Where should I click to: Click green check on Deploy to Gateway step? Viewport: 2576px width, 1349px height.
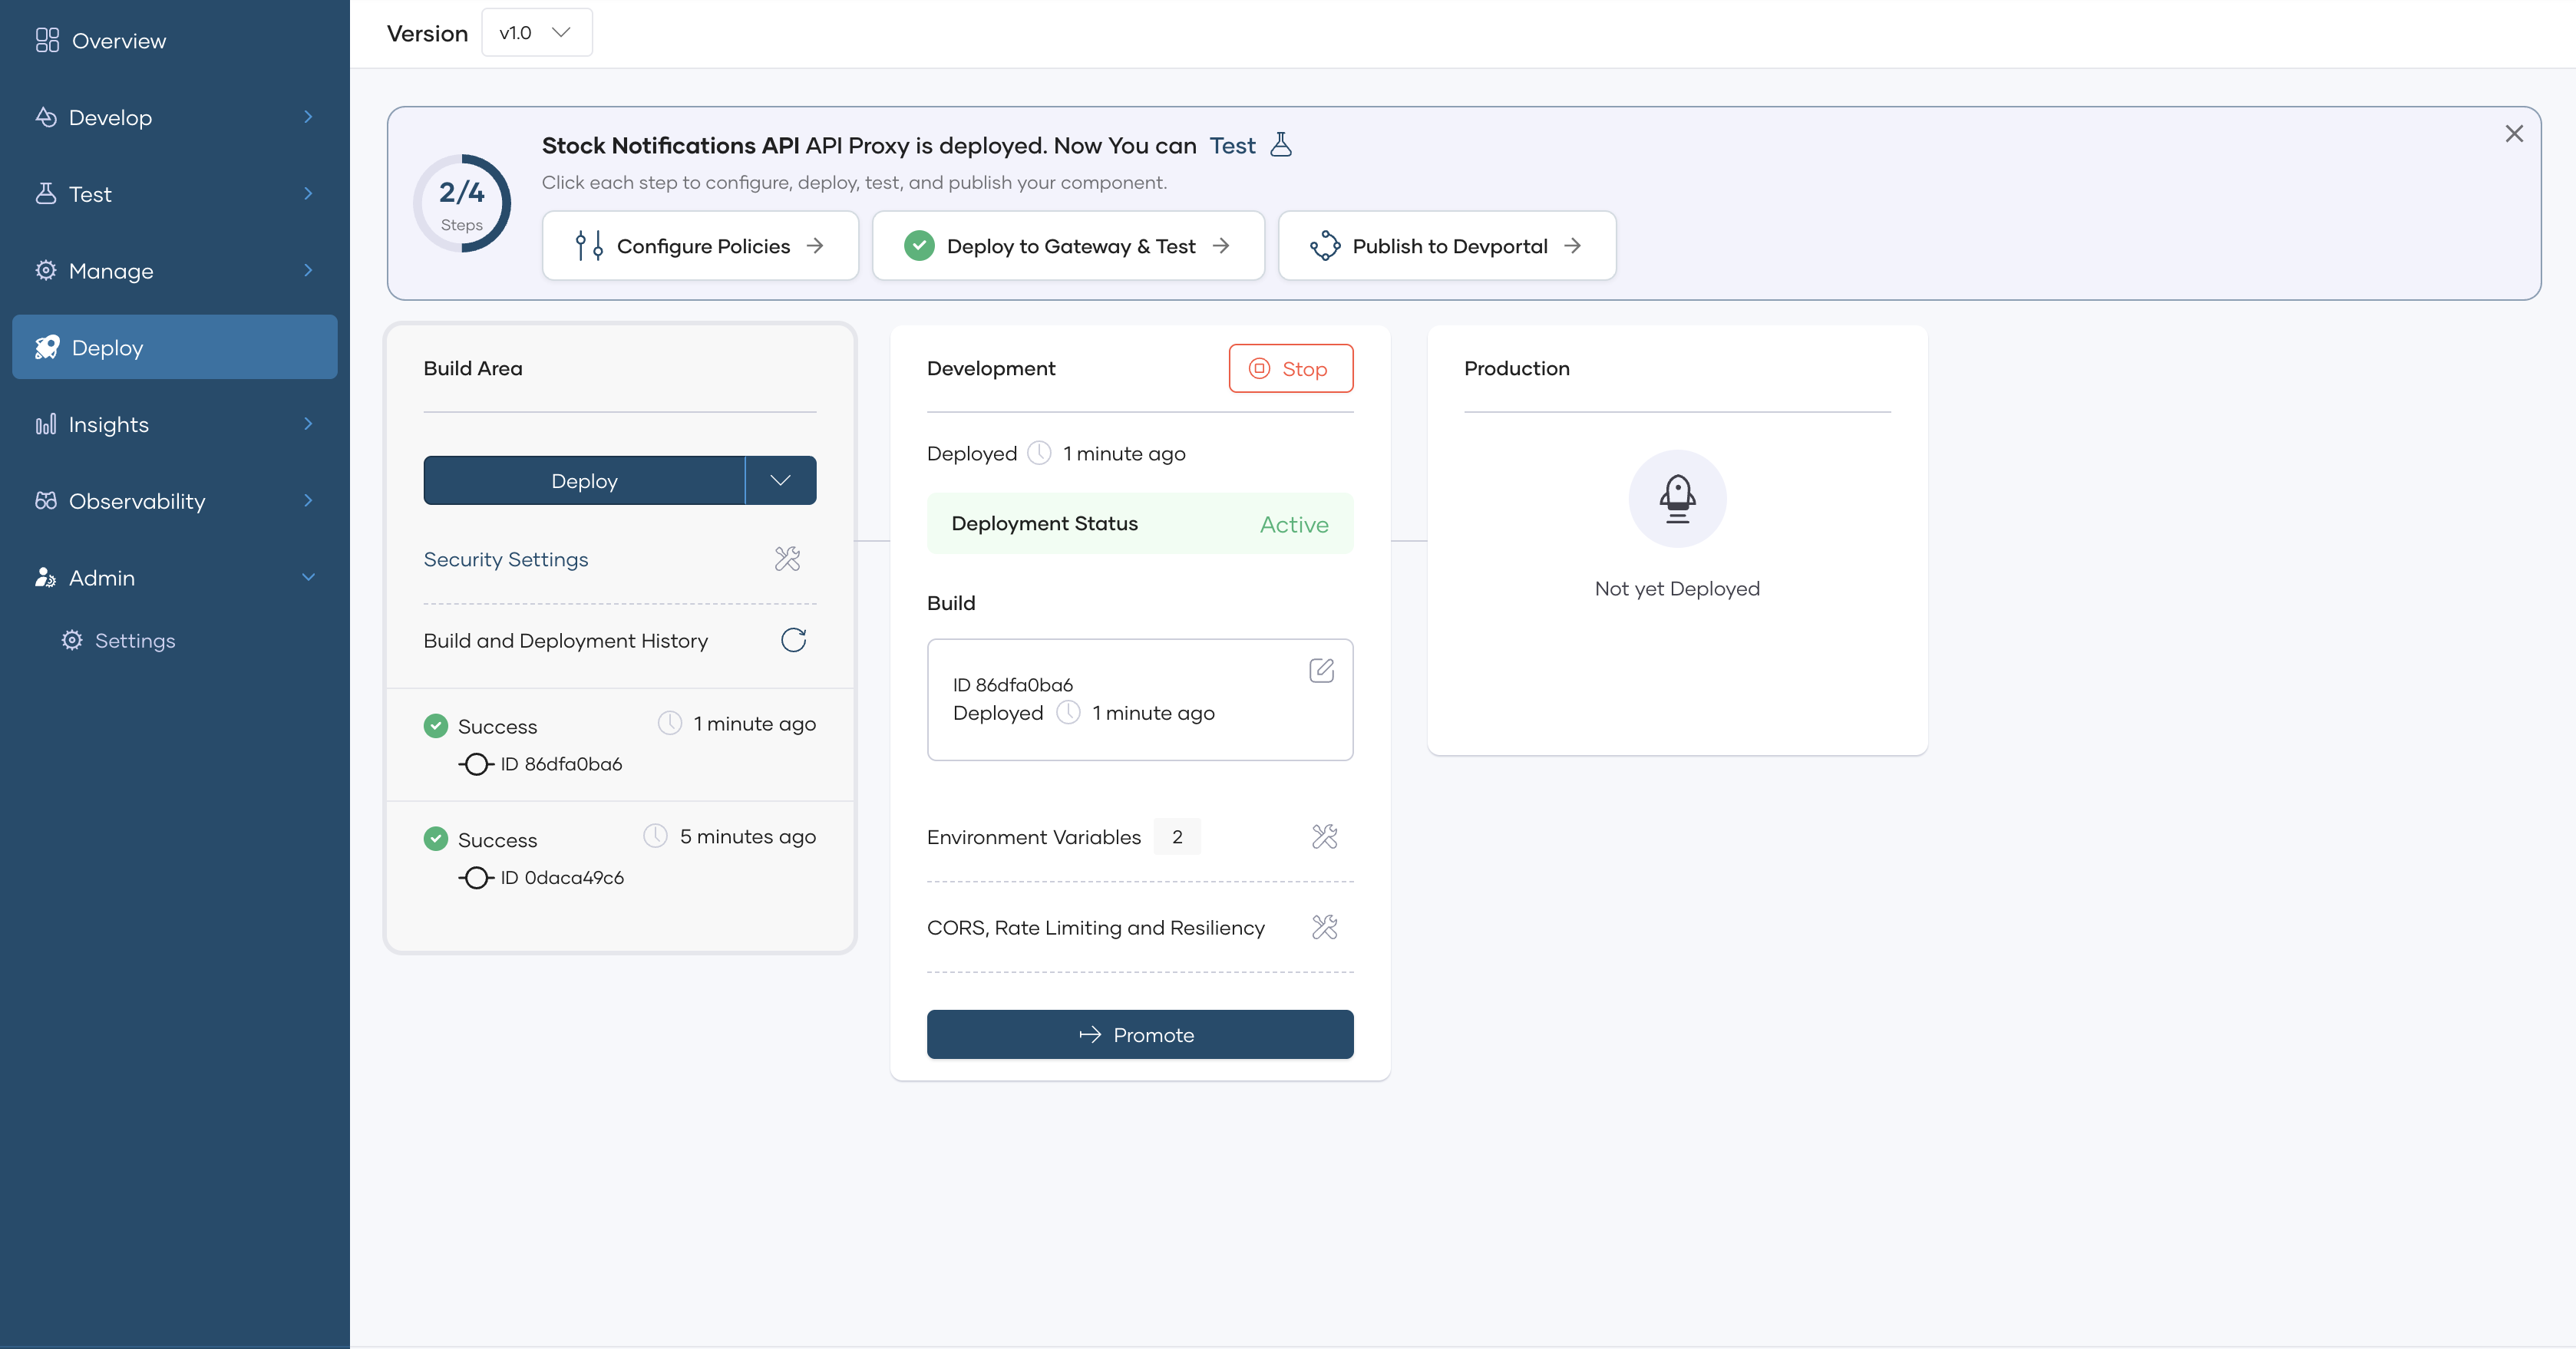919,246
